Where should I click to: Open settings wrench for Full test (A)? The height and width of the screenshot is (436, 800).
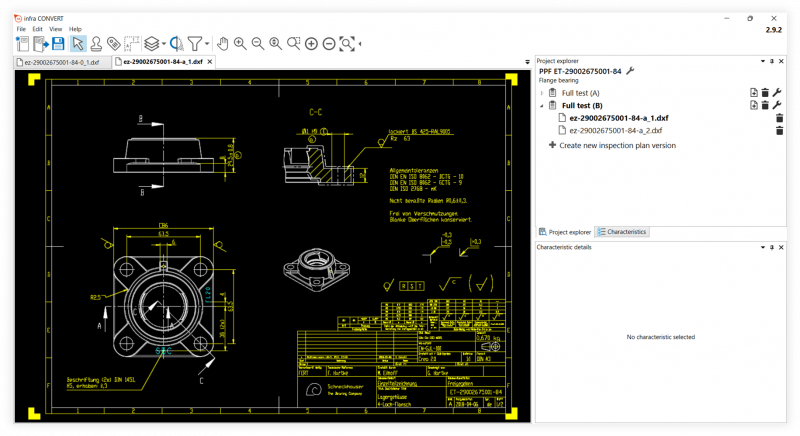pyautogui.click(x=777, y=92)
